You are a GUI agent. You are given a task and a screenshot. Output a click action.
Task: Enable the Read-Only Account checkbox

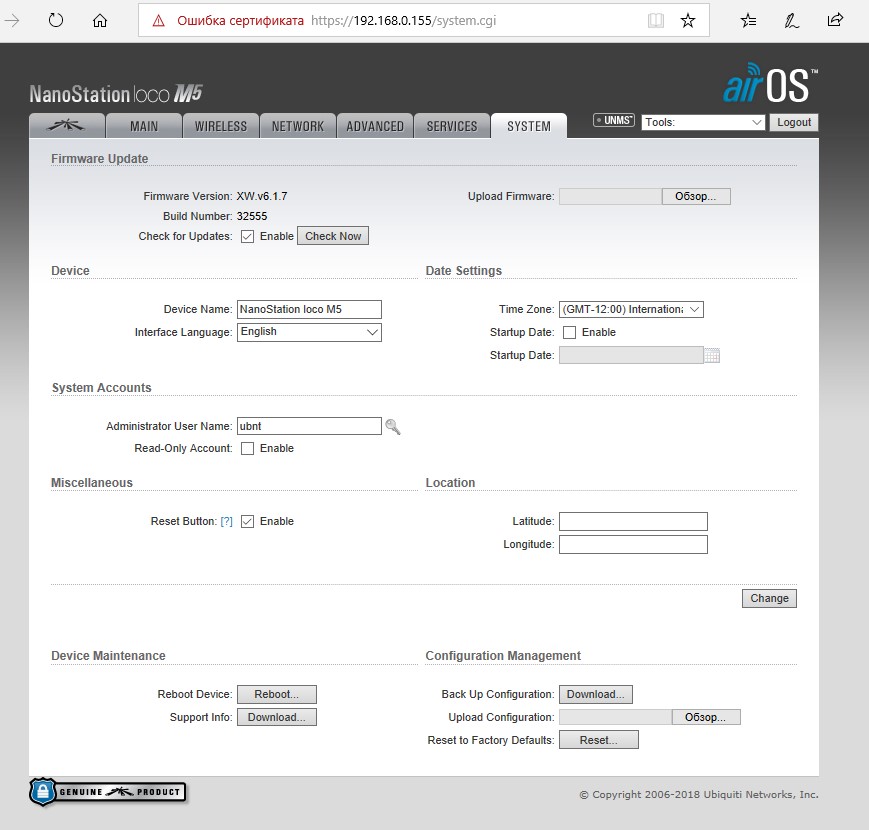coord(247,448)
